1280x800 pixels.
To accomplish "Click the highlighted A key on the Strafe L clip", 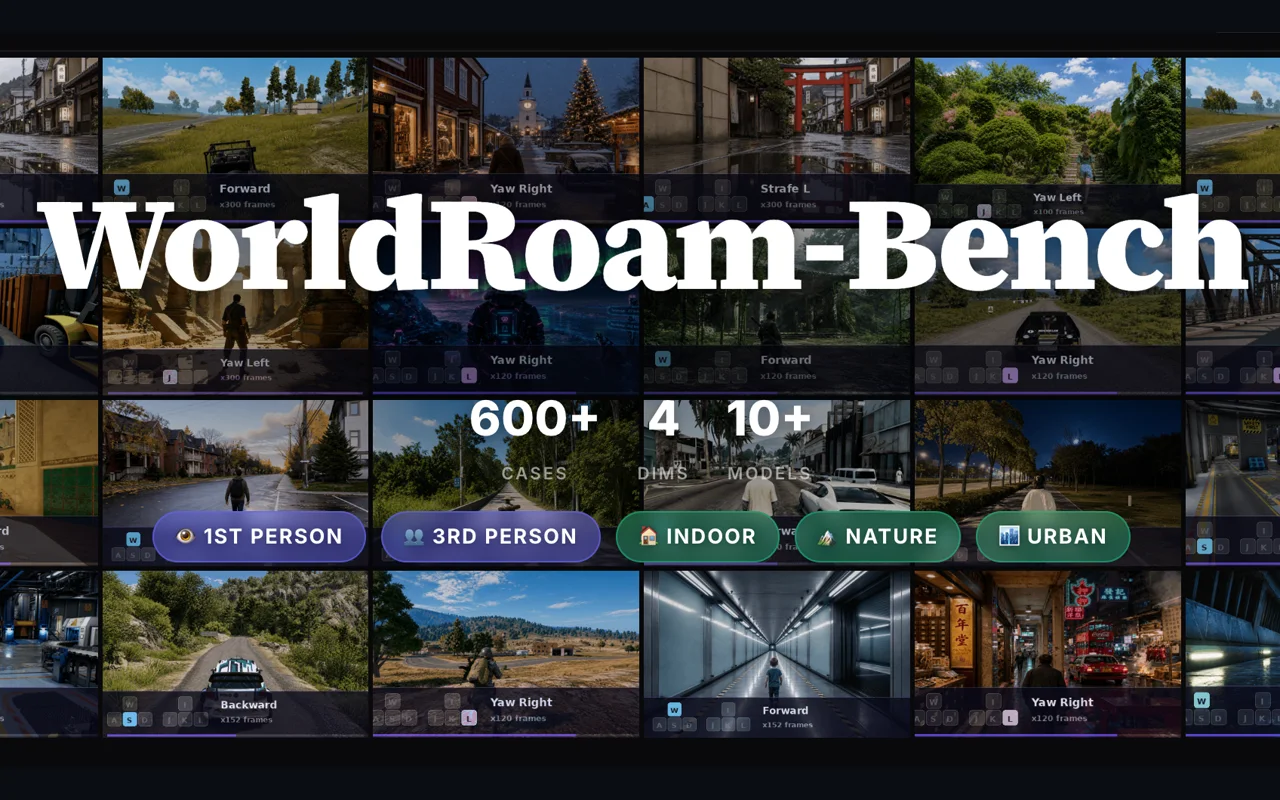I will pyautogui.click(x=648, y=205).
